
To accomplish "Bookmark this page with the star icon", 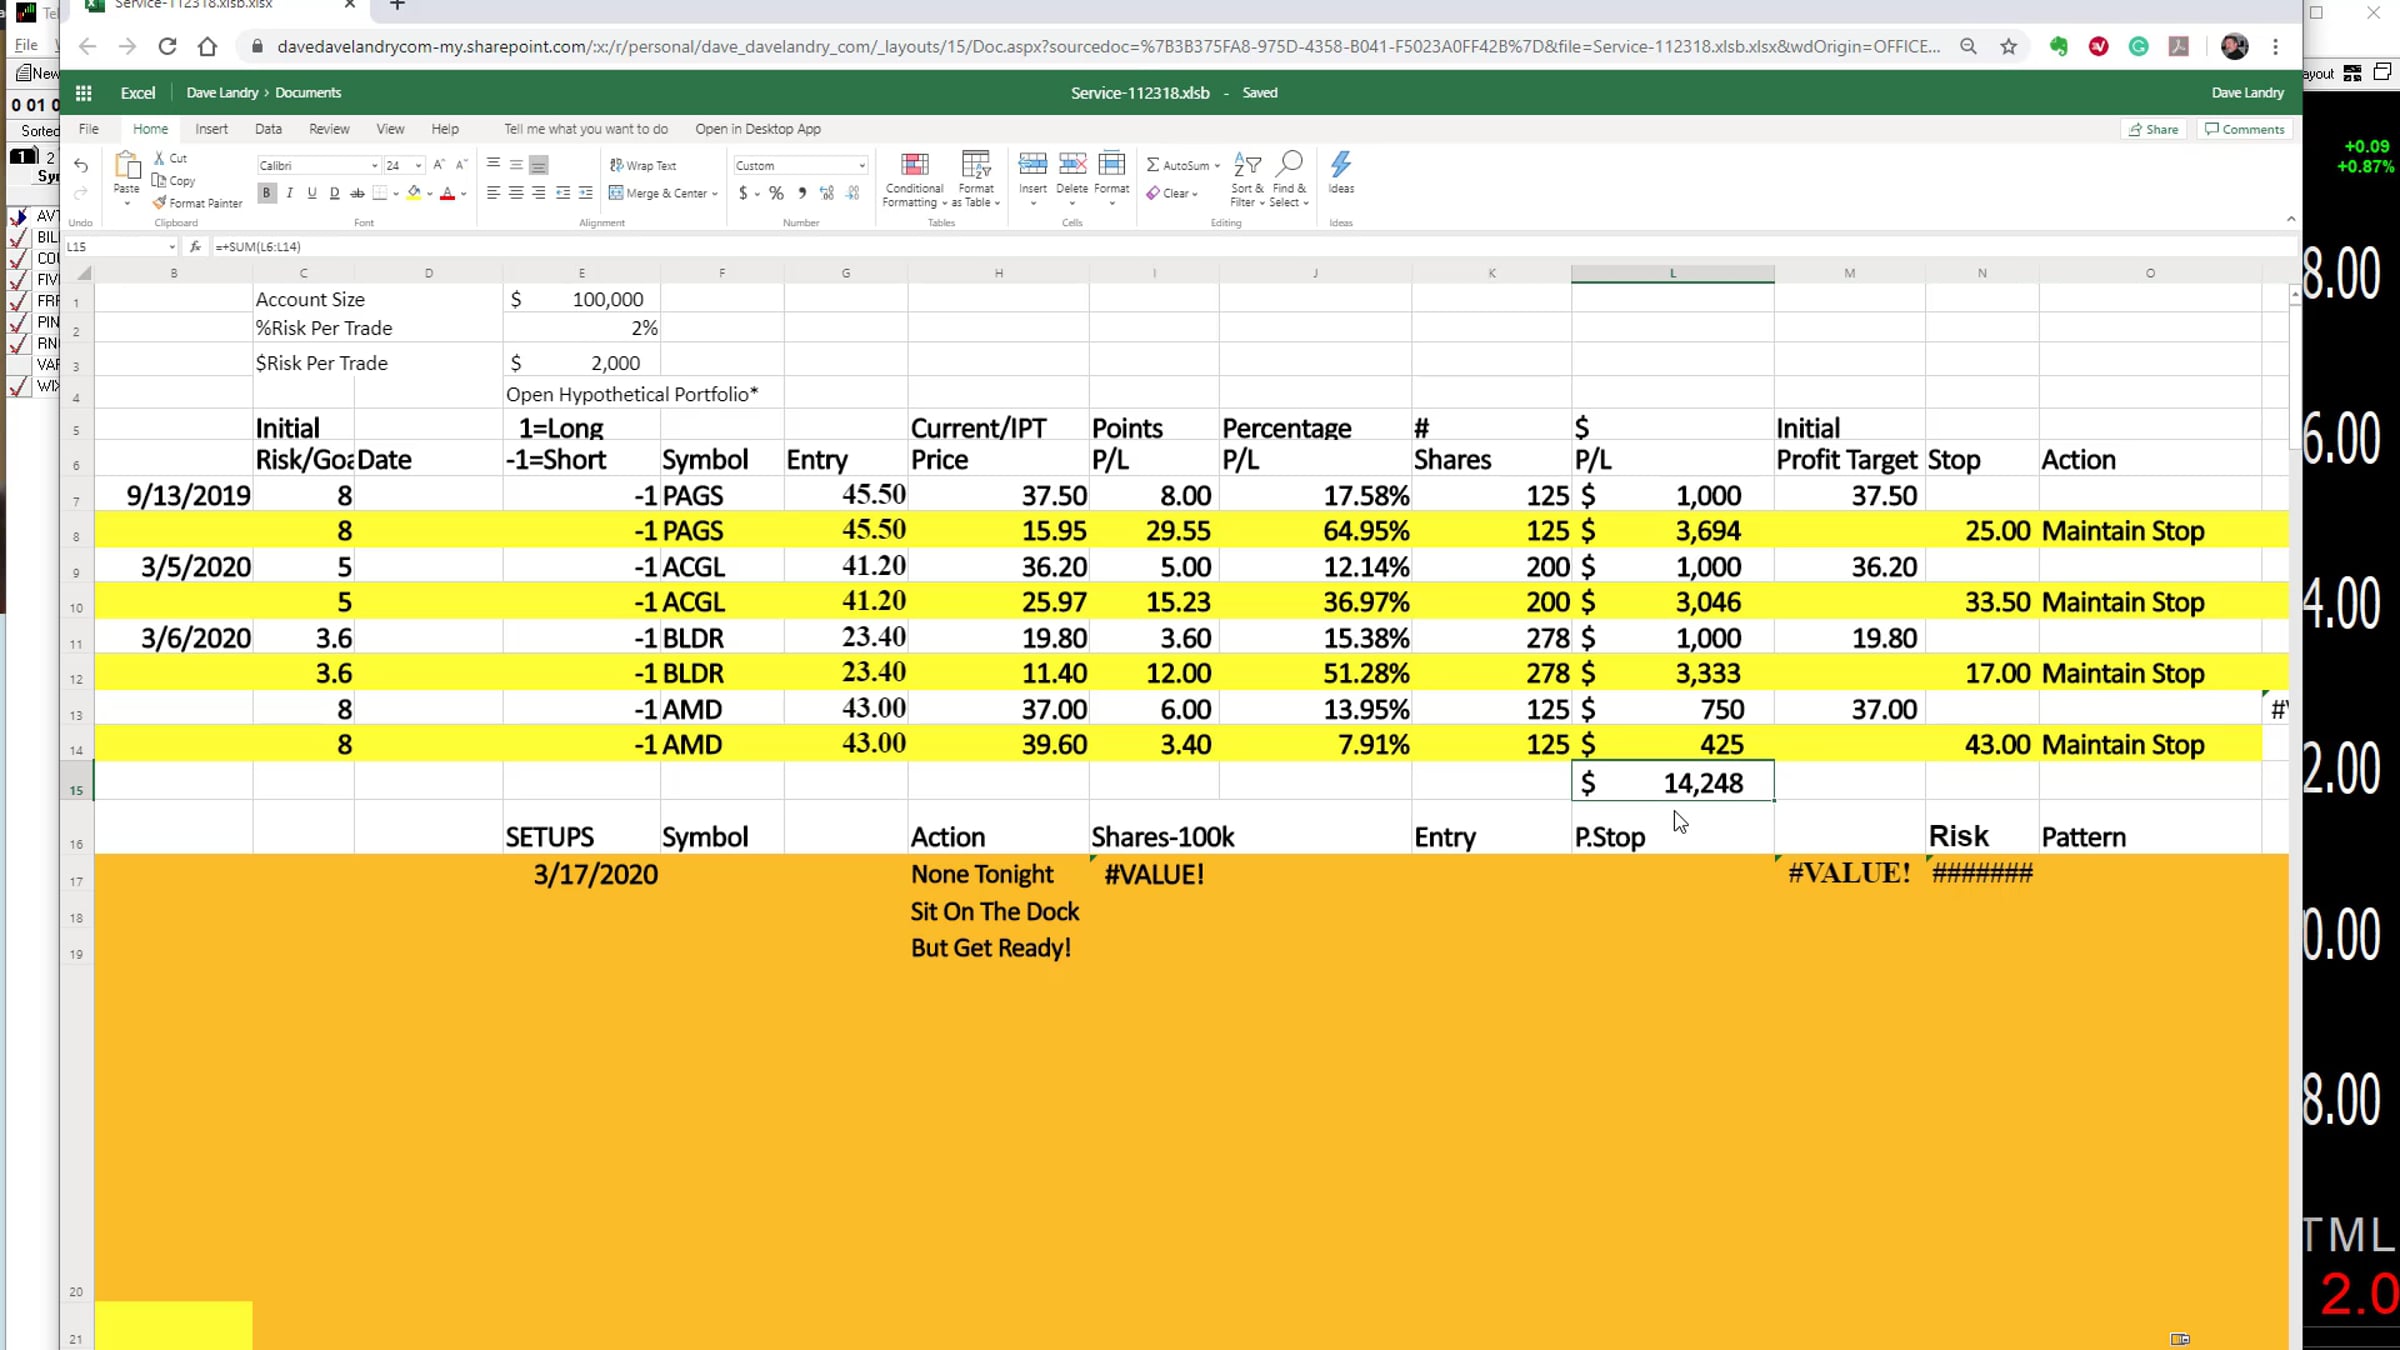I will [2009, 46].
